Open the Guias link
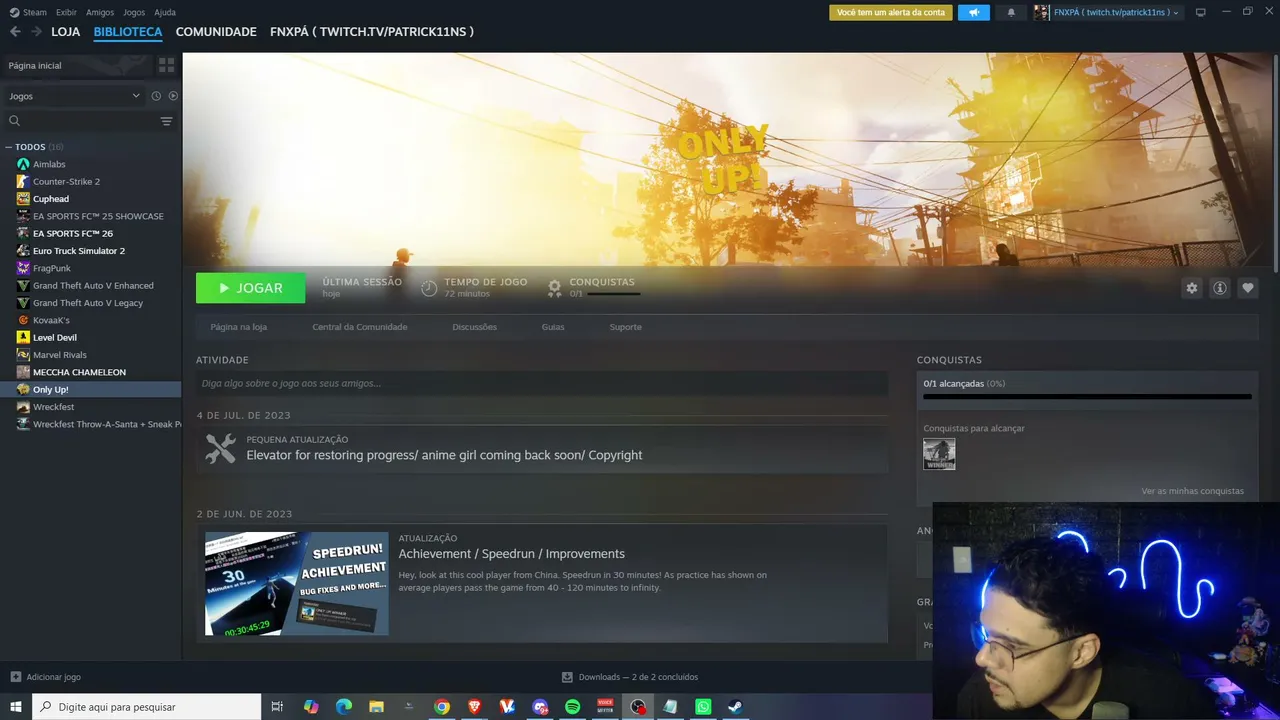The height and width of the screenshot is (720, 1280). 553,327
